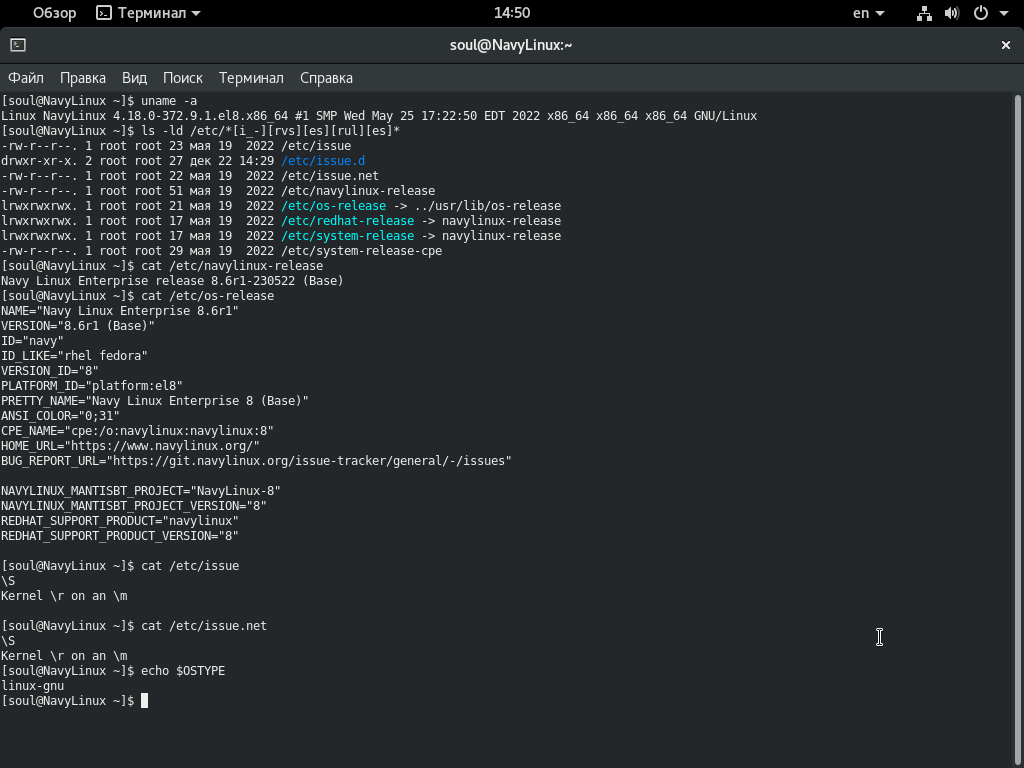The width and height of the screenshot is (1024, 768).
Task: Click the /etc/system-release symlink name
Action: click(x=347, y=236)
